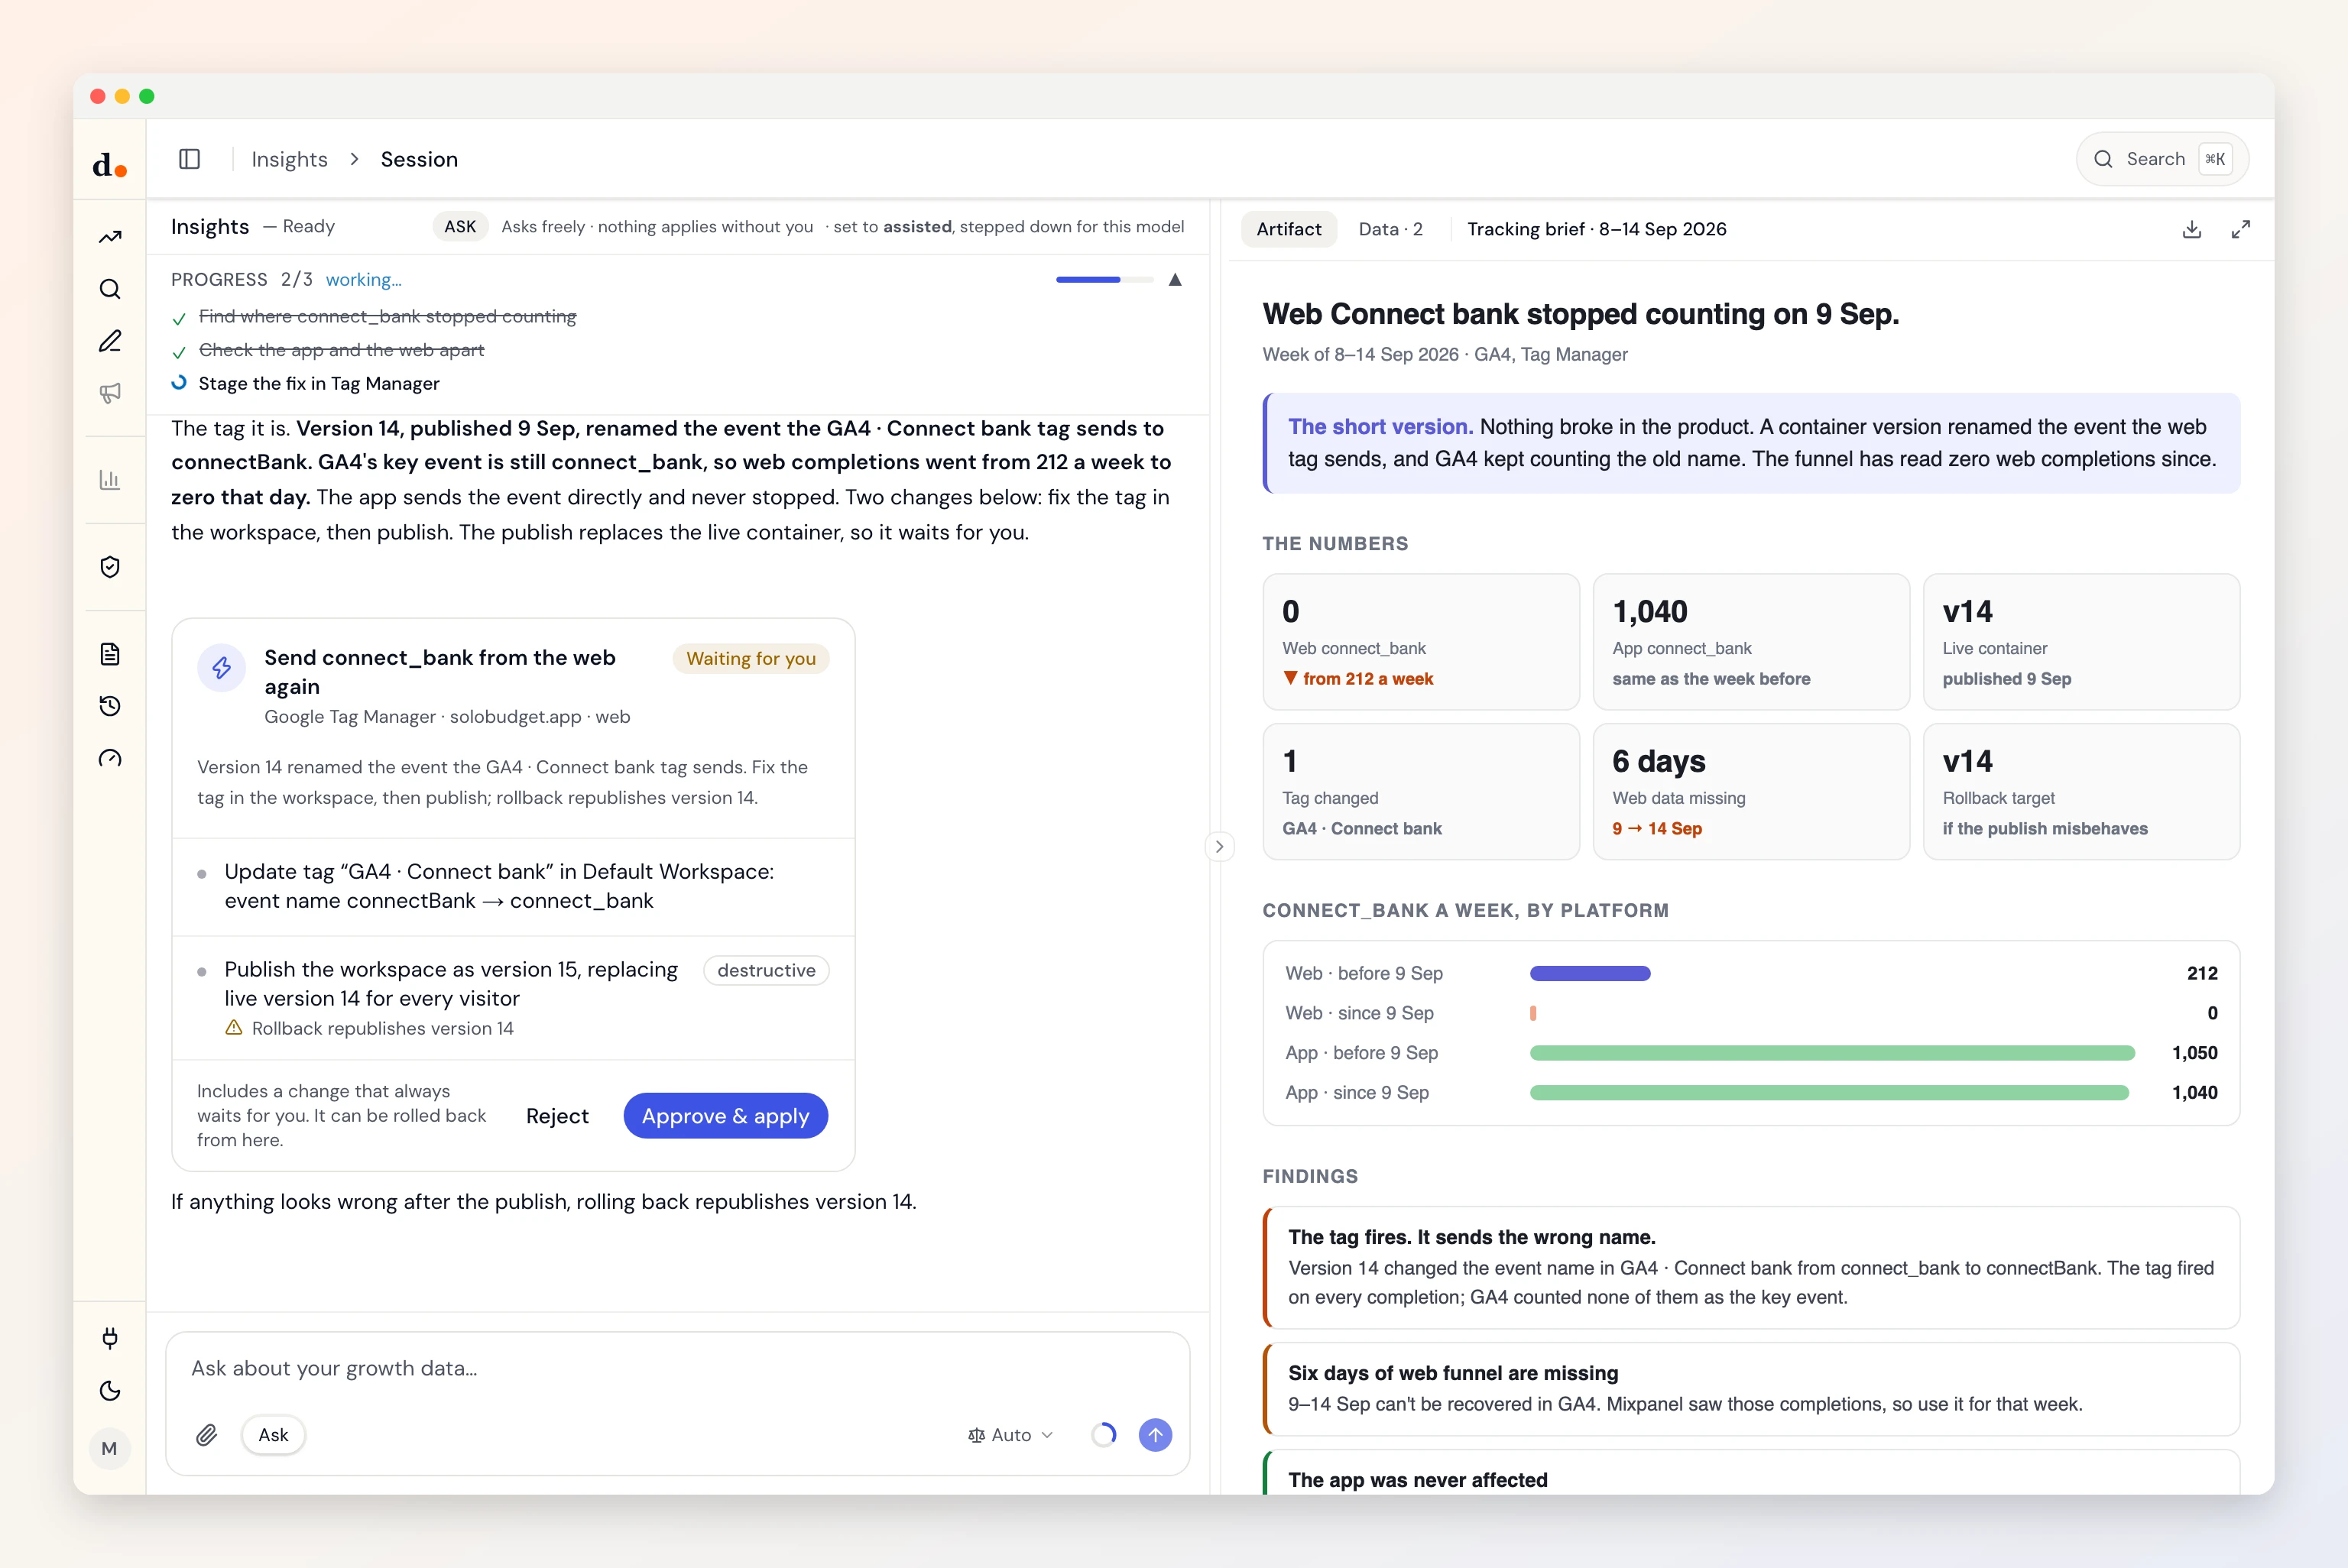The image size is (2348, 1568).
Task: Open the search magnifier in sidebar
Action: pos(110,289)
